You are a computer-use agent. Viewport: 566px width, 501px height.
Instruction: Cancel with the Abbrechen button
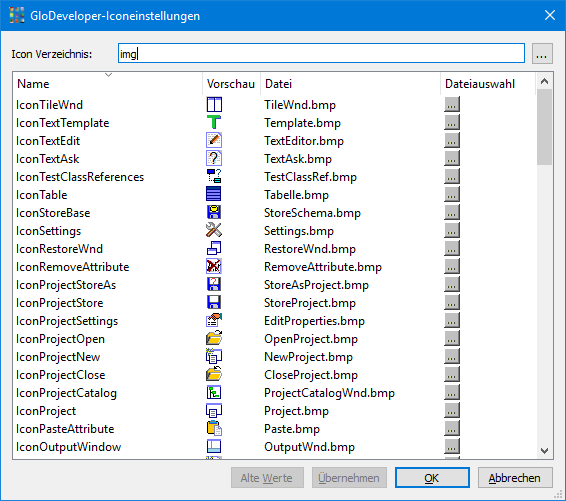(x=515, y=478)
